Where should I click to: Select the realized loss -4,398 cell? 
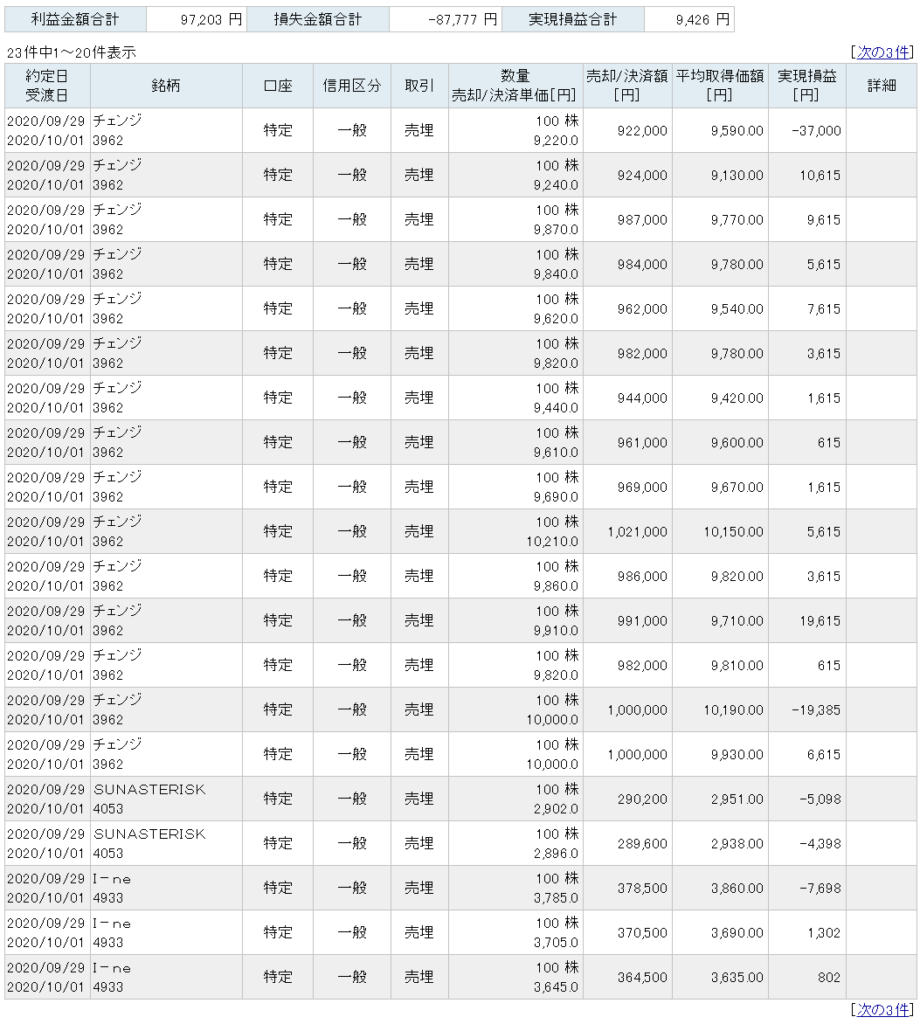click(x=807, y=844)
